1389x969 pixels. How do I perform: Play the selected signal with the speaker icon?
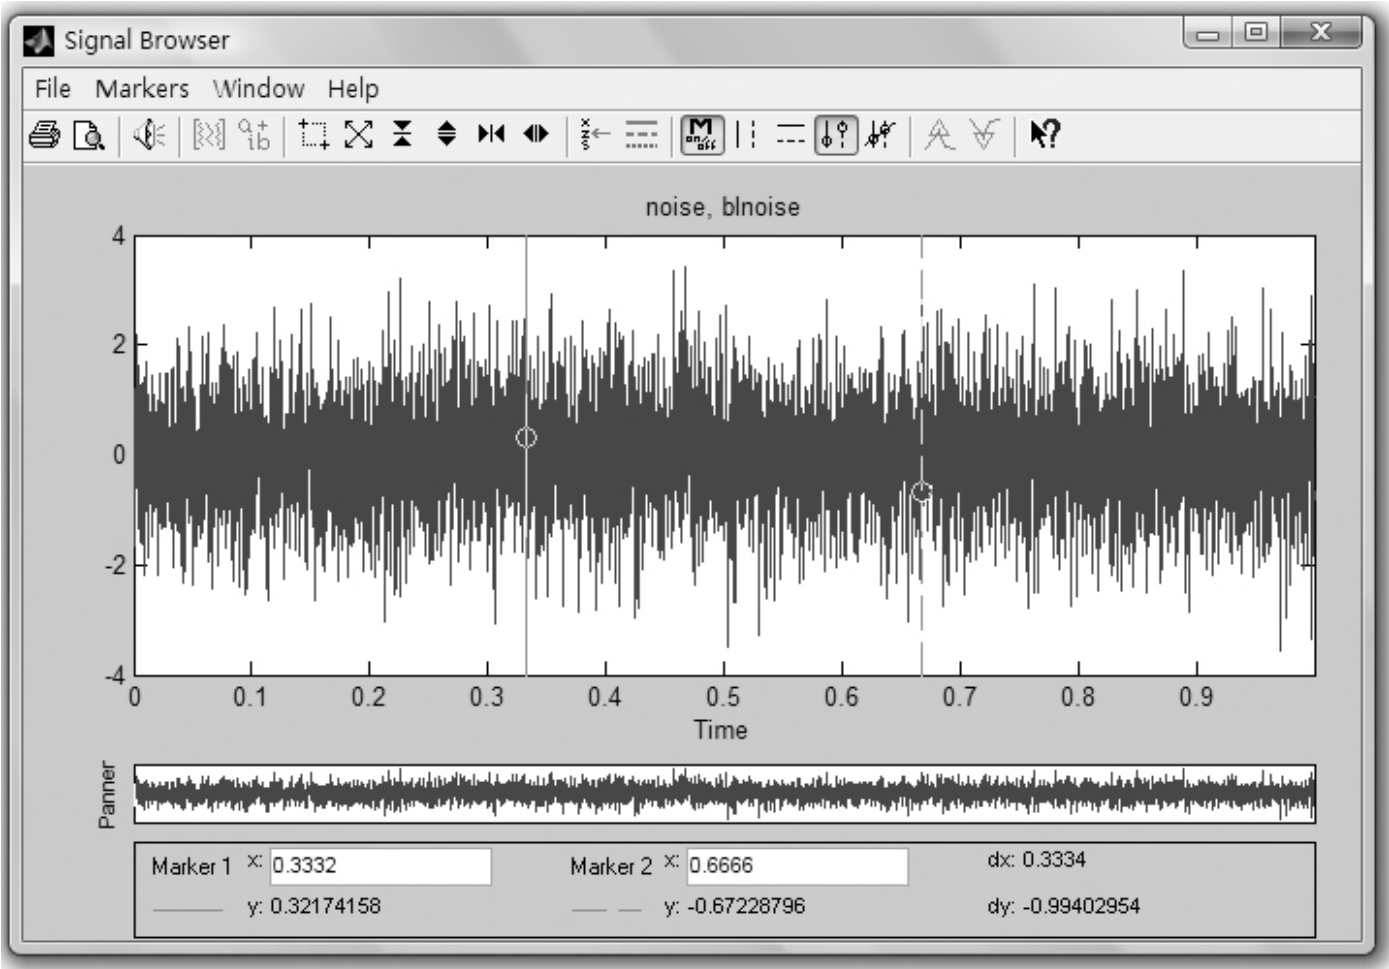coord(149,134)
